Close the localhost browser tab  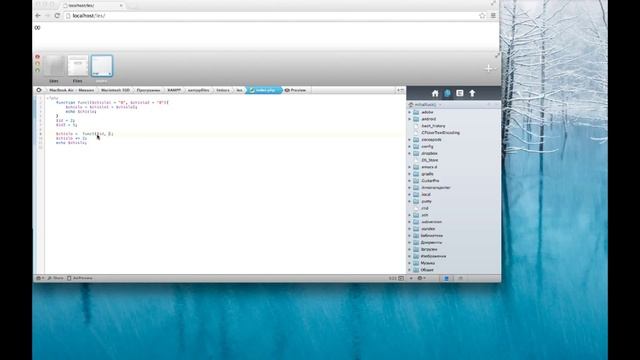tap(121, 5)
